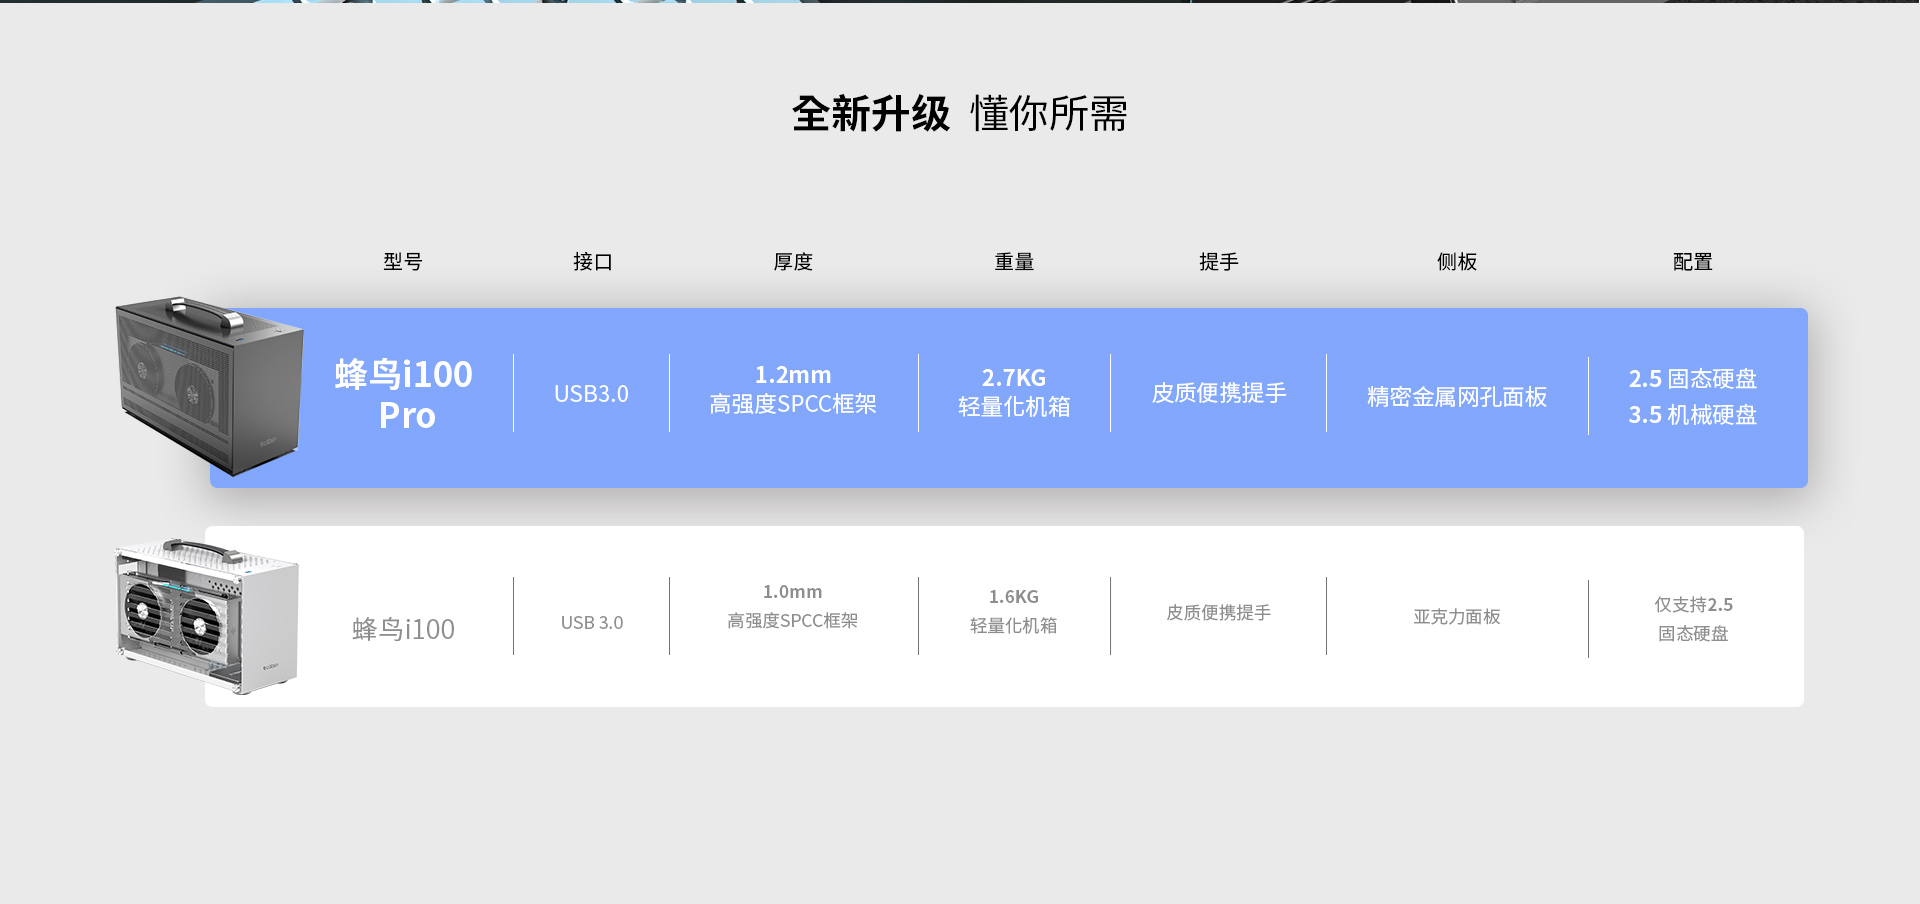Select the 型号 column header
The image size is (1920, 904).
pos(403,262)
